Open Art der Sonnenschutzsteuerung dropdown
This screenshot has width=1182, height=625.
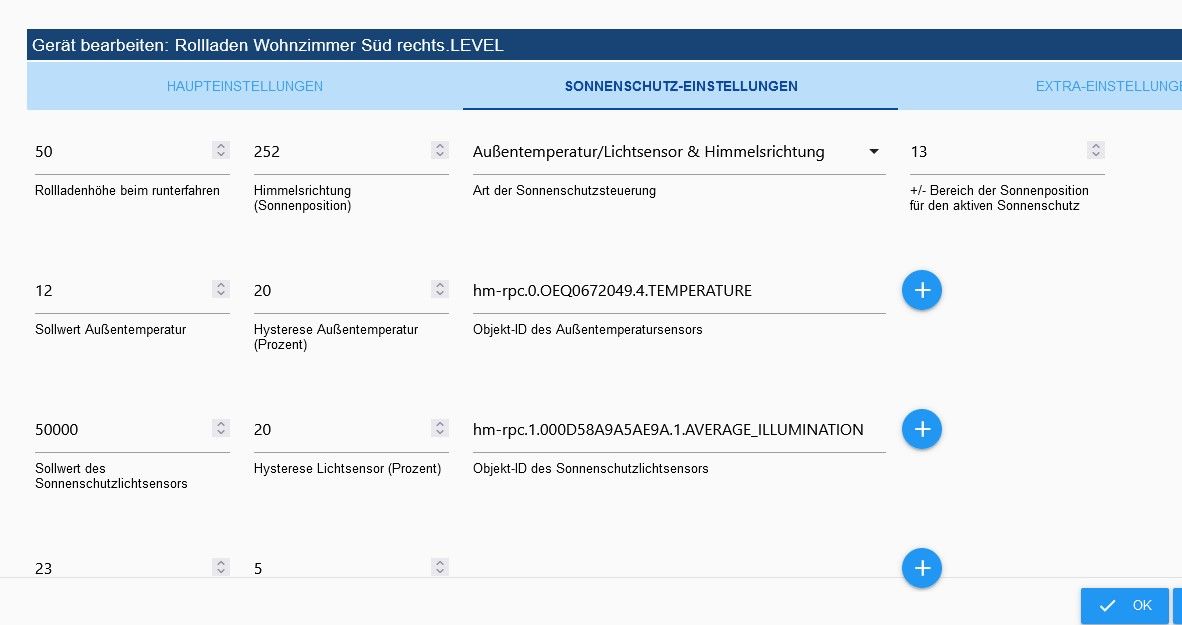678,152
